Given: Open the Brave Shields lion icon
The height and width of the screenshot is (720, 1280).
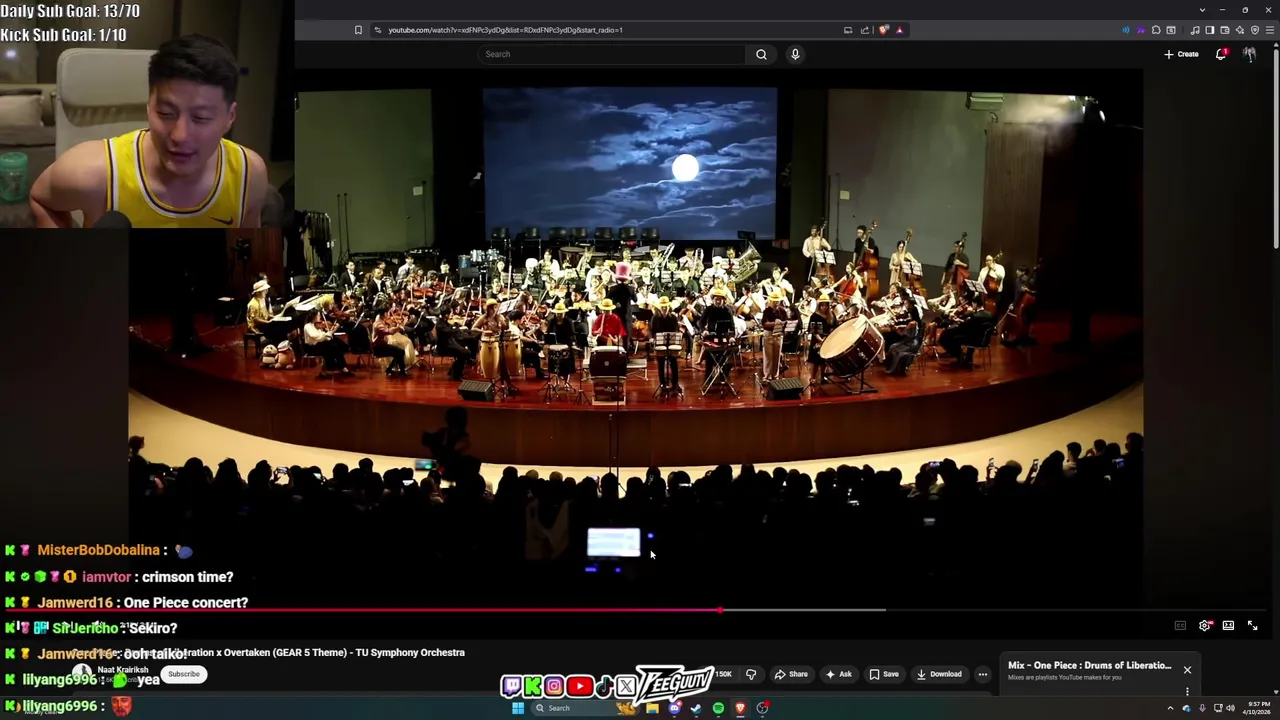Looking at the screenshot, I should [883, 30].
